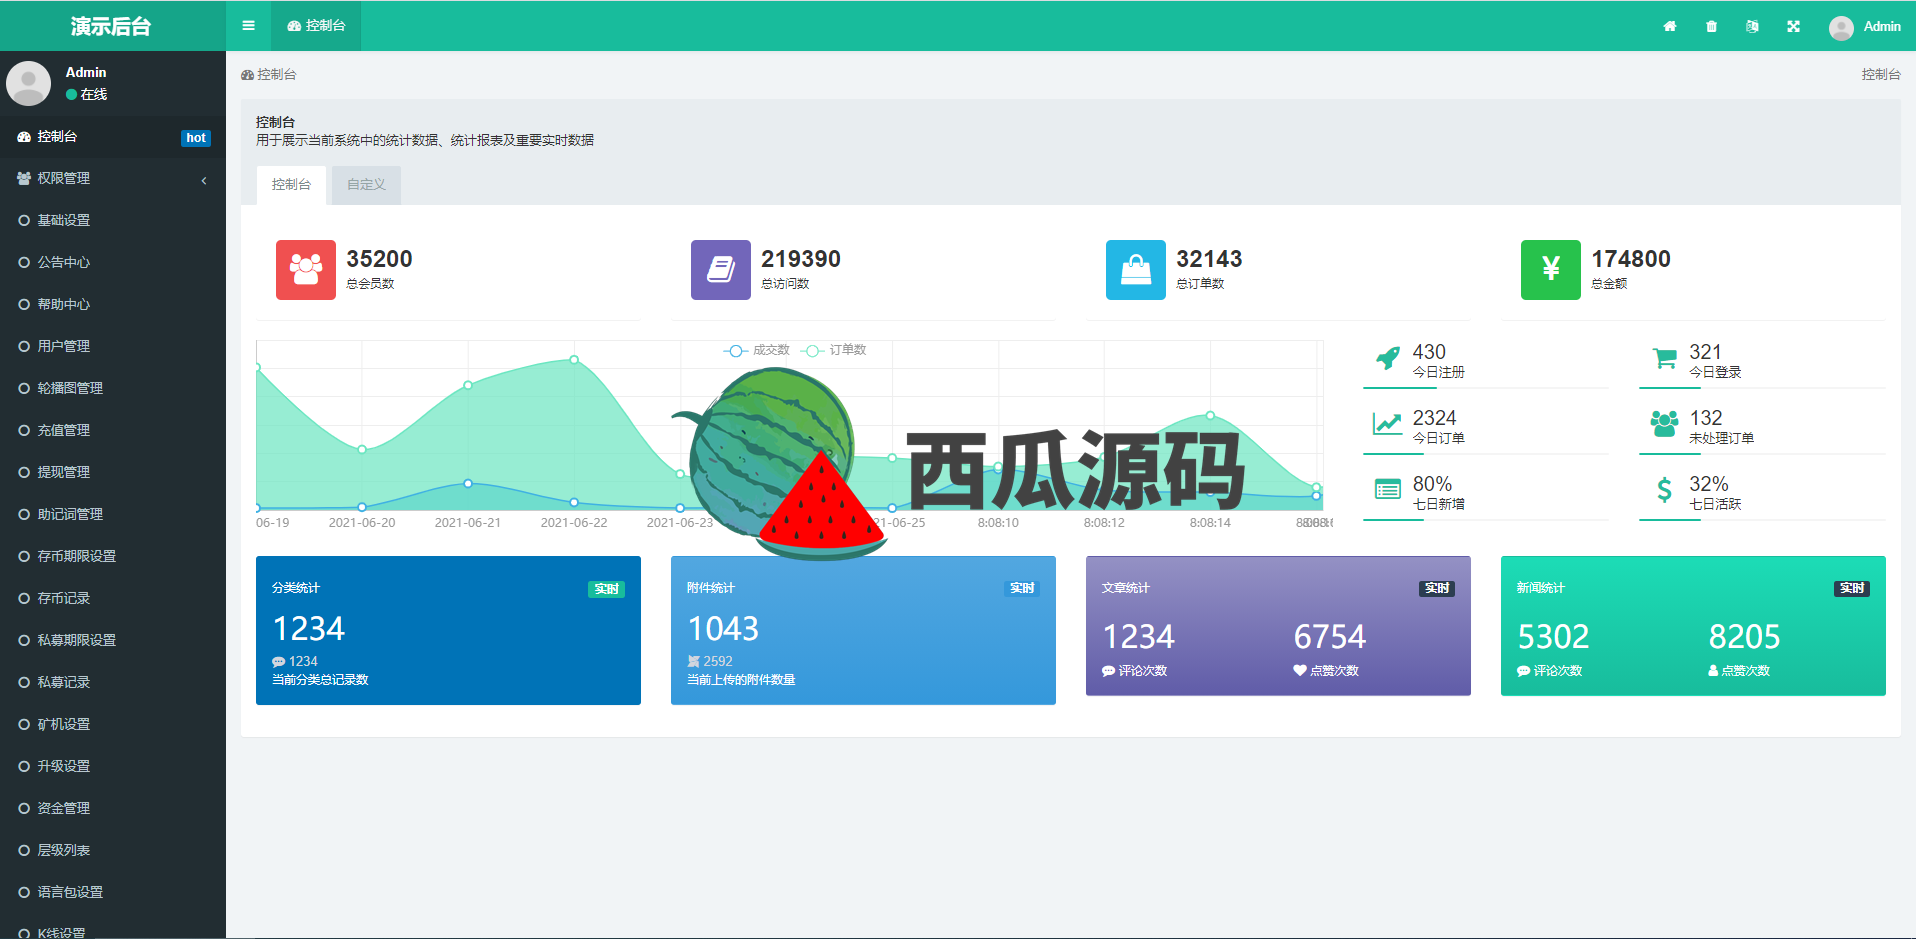Open 存币记录 in sidebar

point(113,599)
